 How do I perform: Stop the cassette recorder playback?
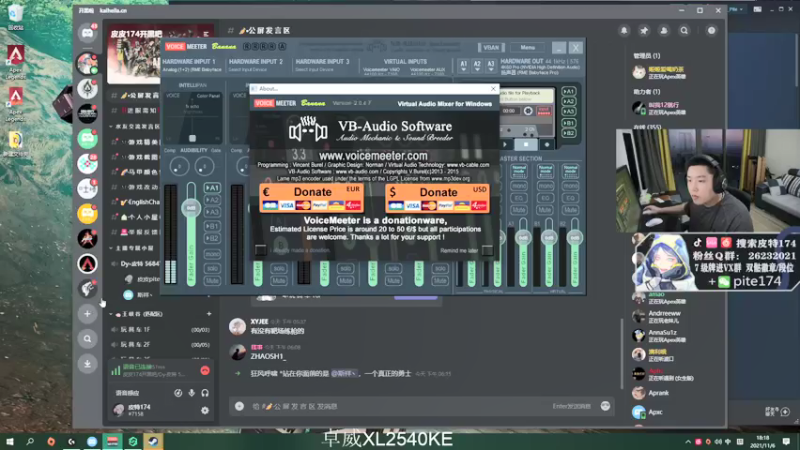click(x=526, y=145)
